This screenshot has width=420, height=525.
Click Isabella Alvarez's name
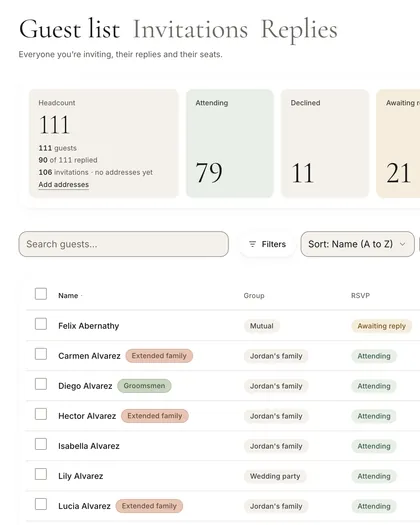click(x=89, y=446)
